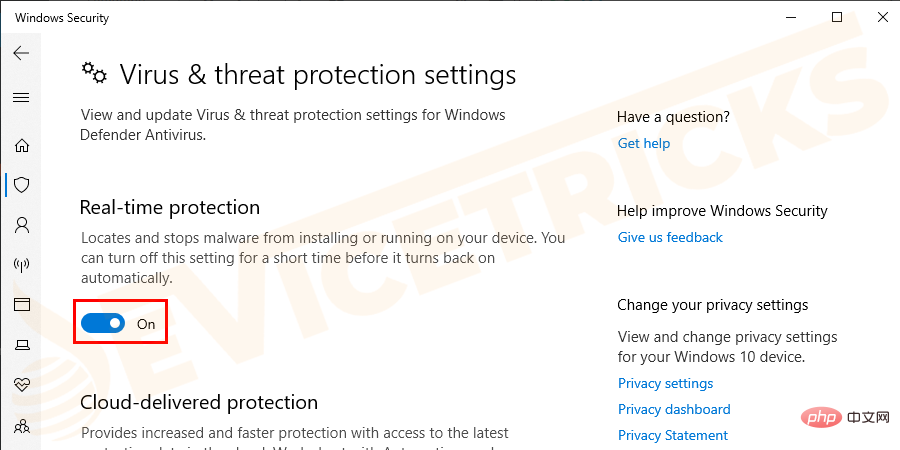
Task: Open the Give us feedback link
Action: (670, 237)
